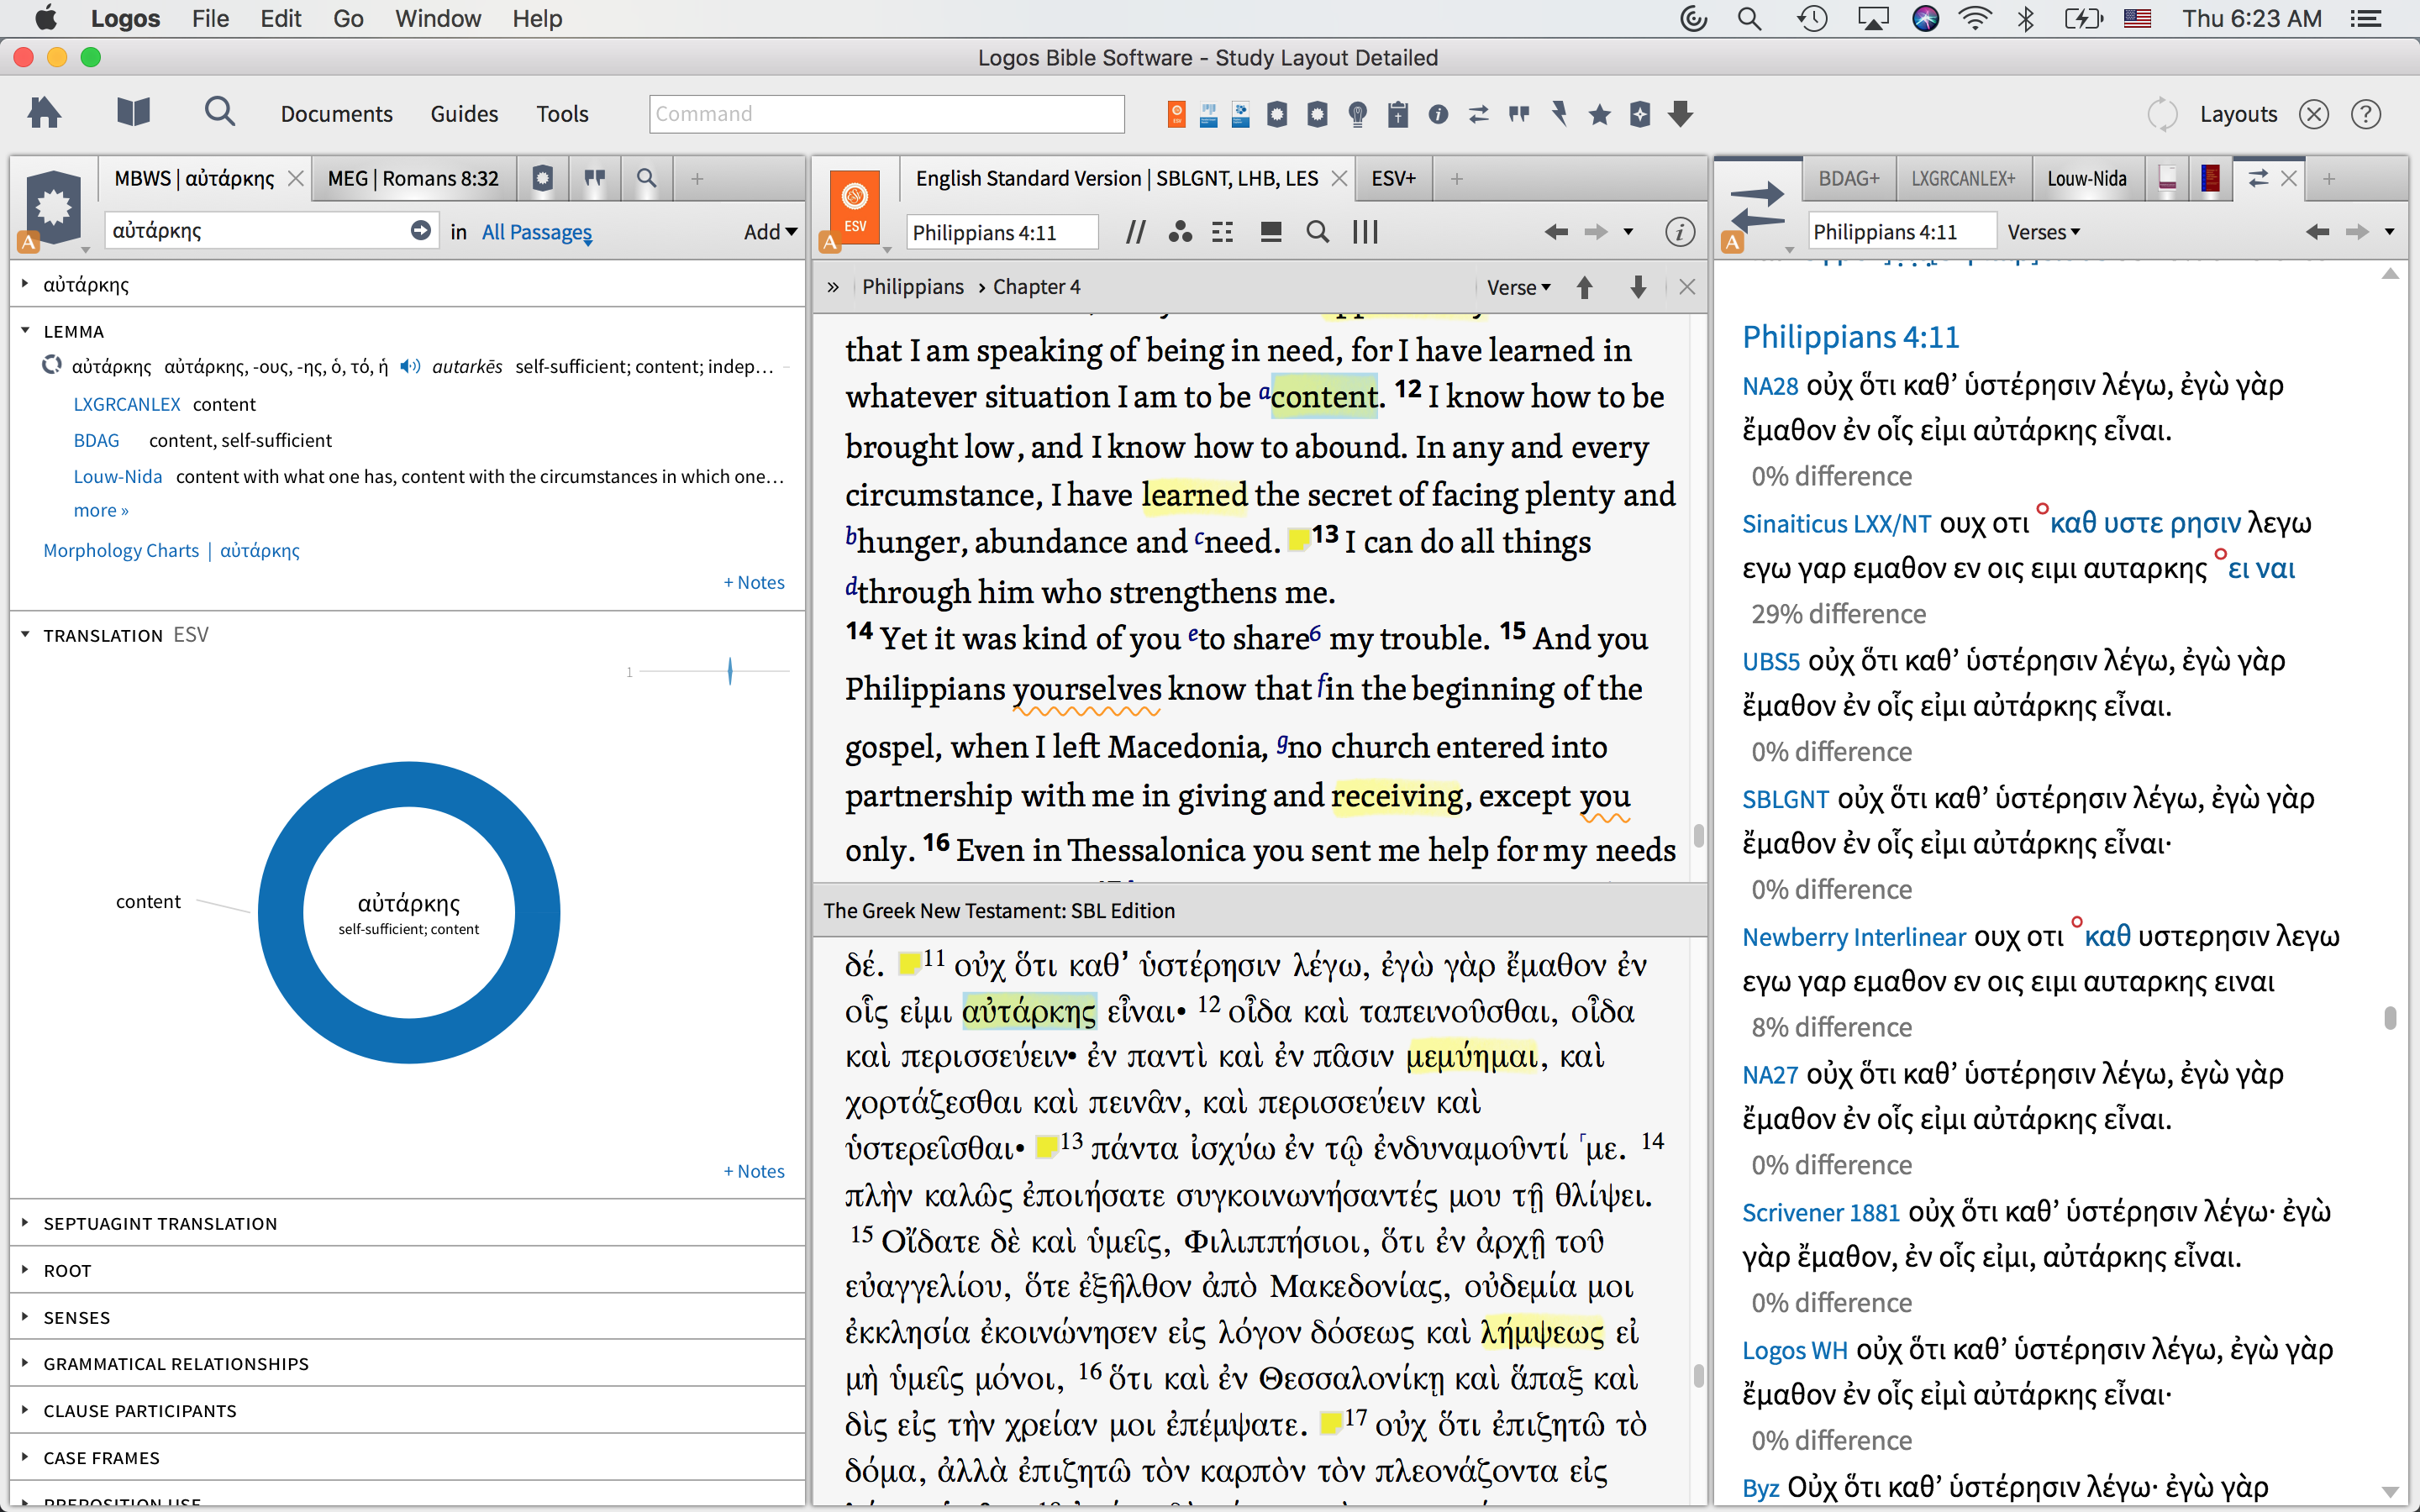Collapse the LEMMA section
This screenshot has width=2420, height=1512.
[25, 330]
